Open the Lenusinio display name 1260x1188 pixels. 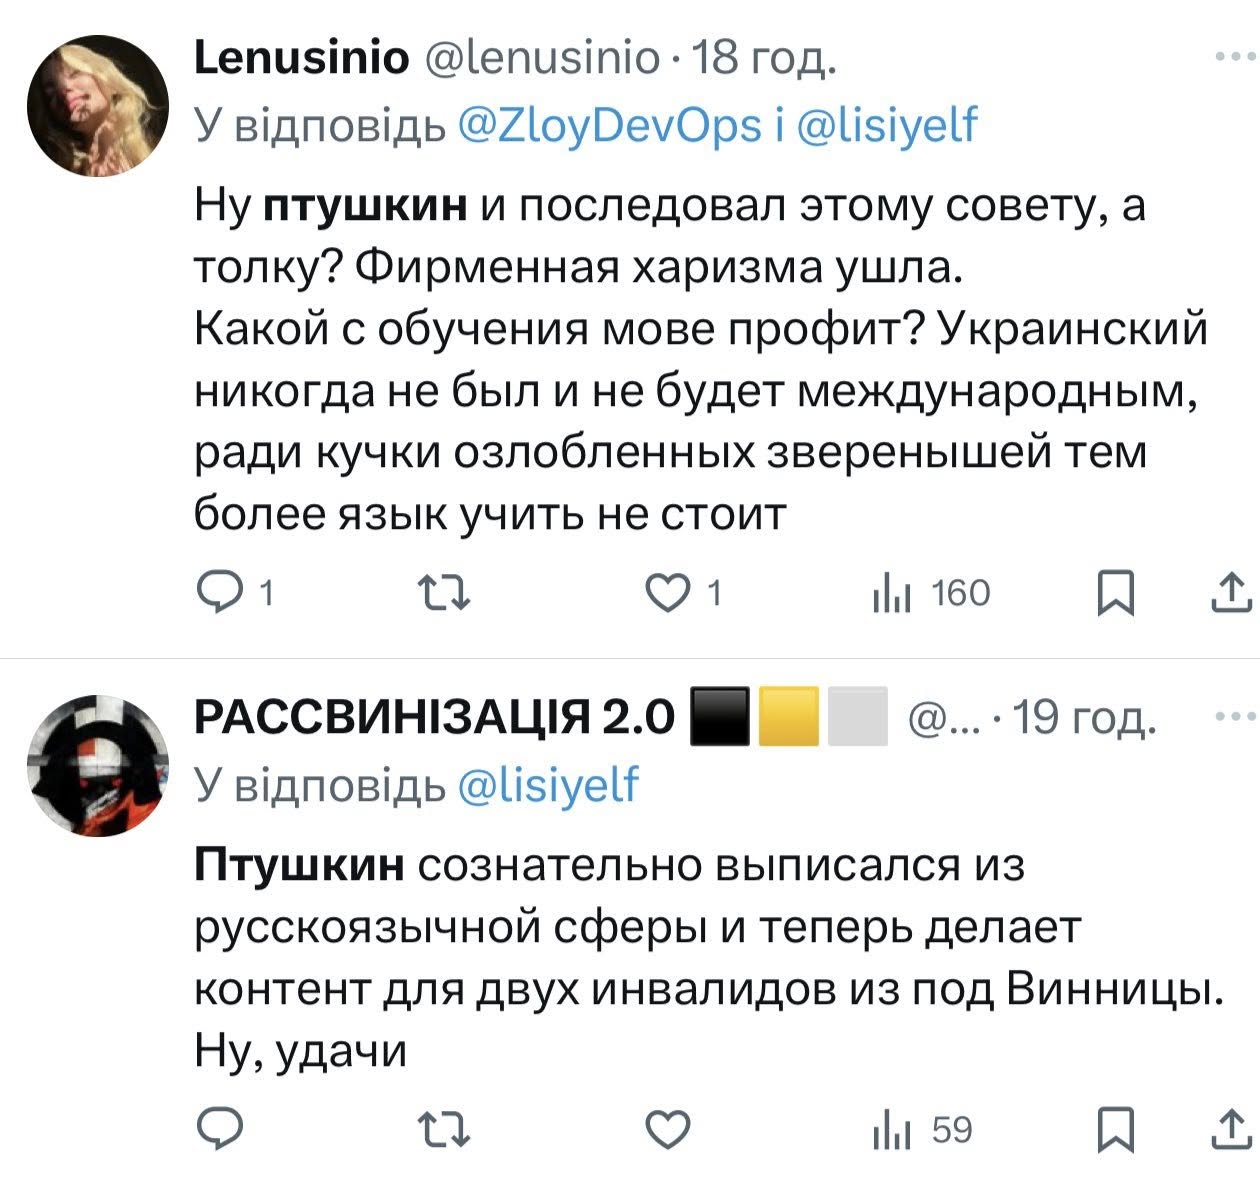(x=301, y=59)
